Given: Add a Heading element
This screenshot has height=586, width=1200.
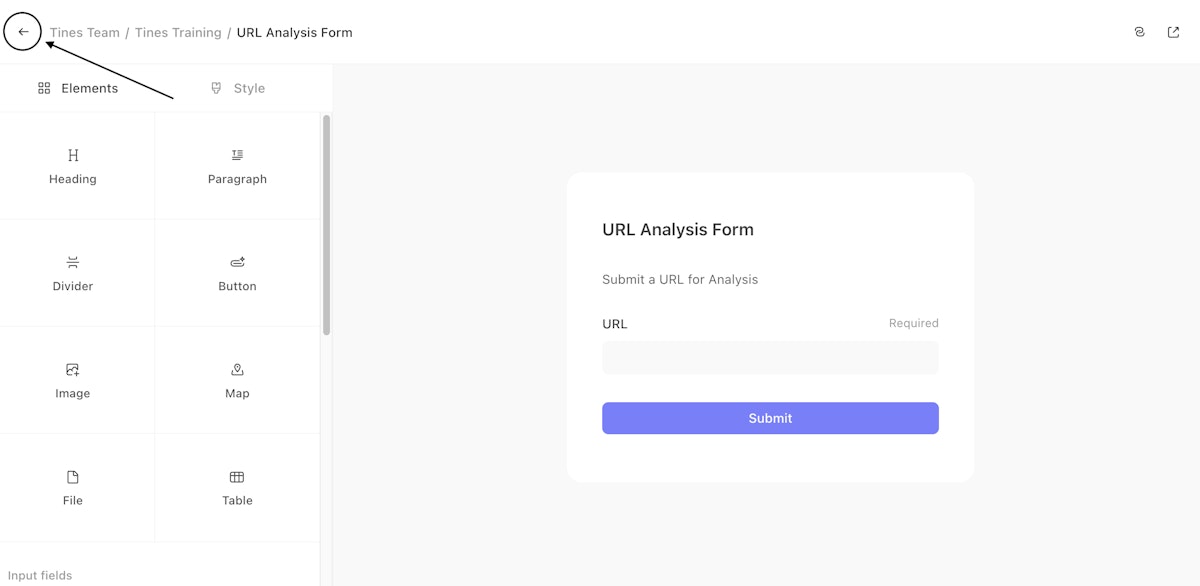Looking at the screenshot, I should click(73, 166).
